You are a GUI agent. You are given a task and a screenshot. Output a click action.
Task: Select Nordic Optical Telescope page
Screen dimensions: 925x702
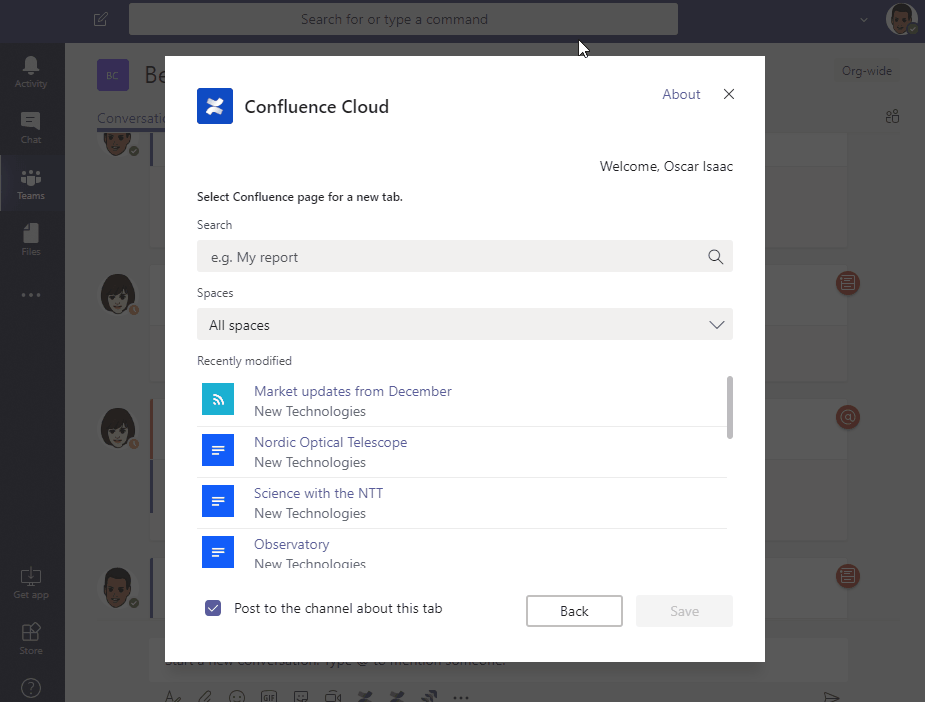(330, 442)
